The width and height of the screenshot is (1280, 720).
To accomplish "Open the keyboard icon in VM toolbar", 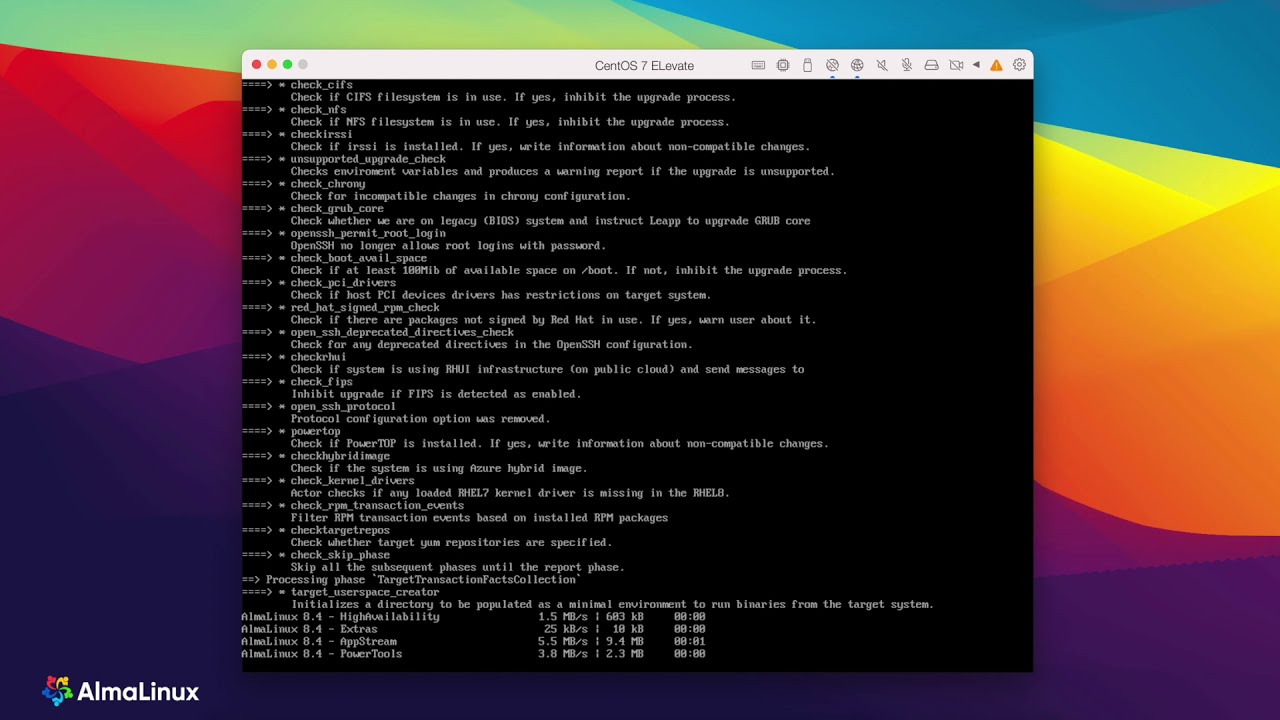I will (x=758, y=65).
